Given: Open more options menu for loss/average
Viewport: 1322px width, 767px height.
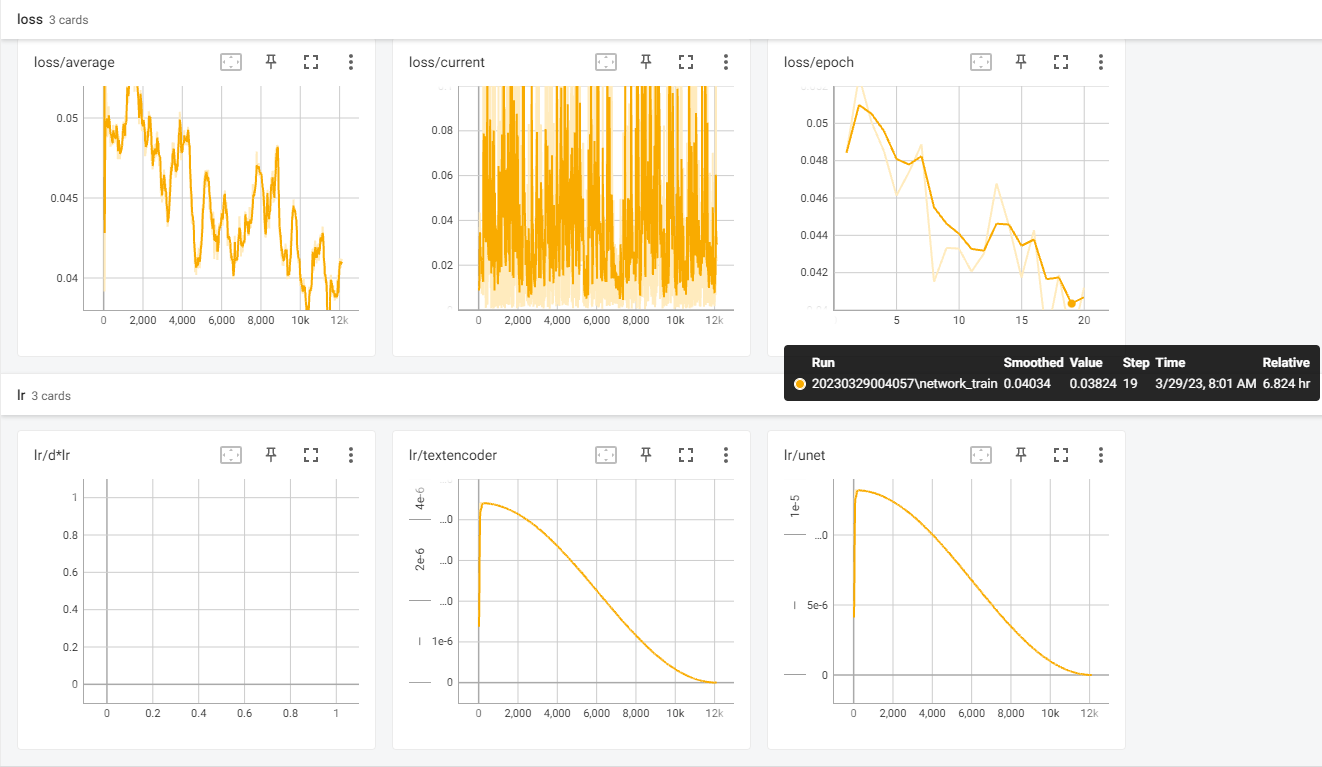Looking at the screenshot, I should coord(351,62).
